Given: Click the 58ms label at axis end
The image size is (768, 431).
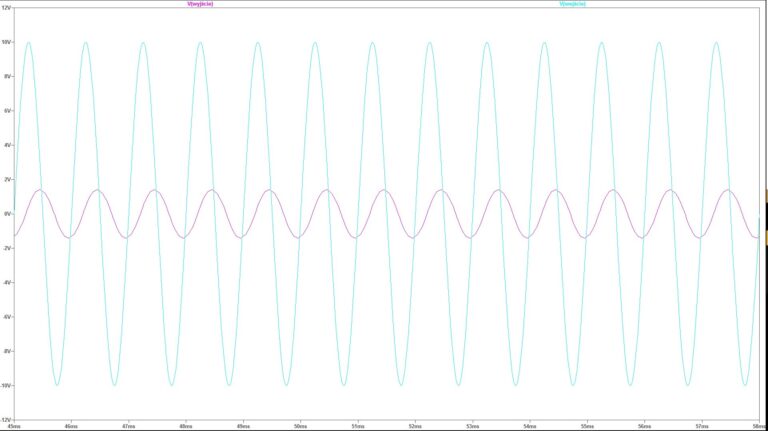Looking at the screenshot, I should click(756, 426).
